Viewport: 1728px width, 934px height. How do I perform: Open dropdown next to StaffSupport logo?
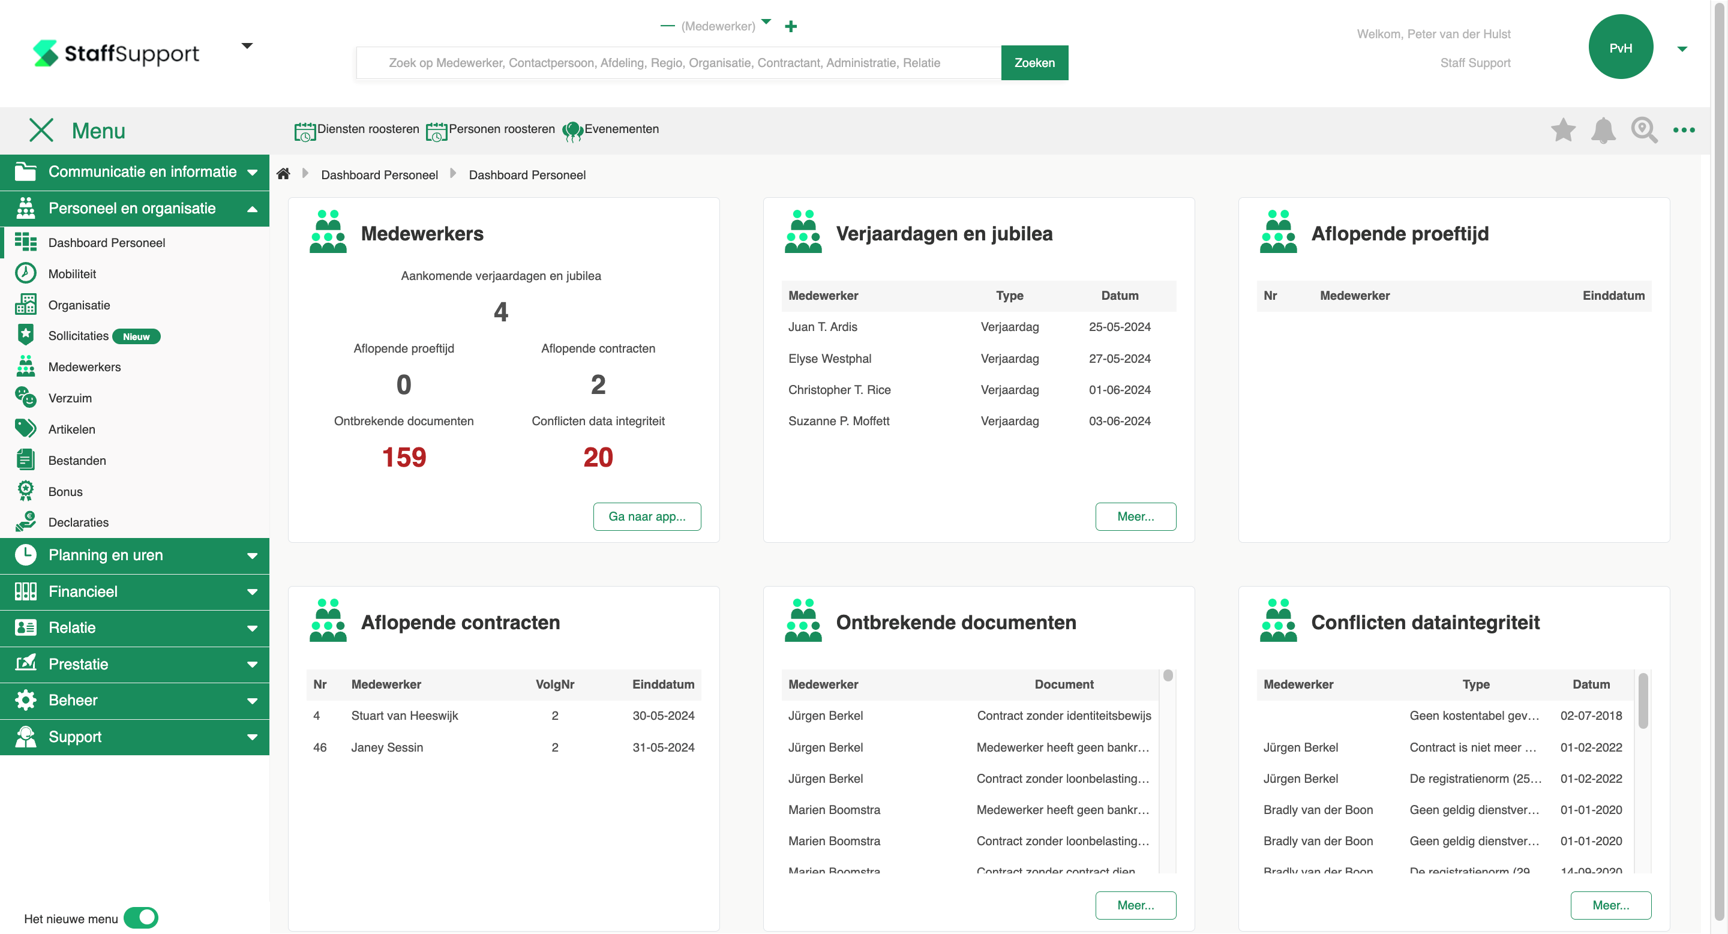(247, 46)
